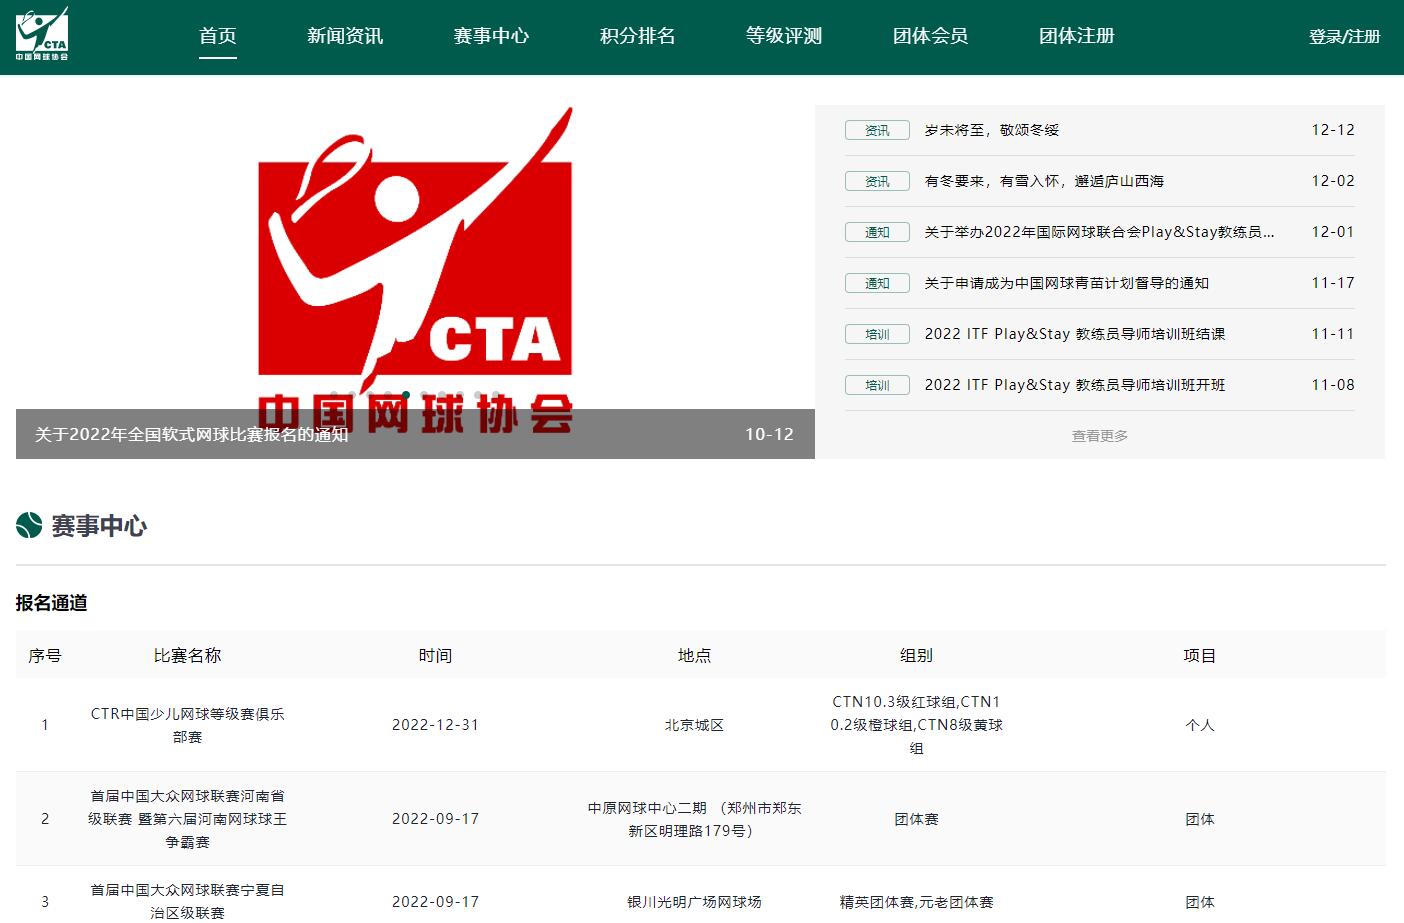Click the CTA association logo in the header

click(x=41, y=36)
